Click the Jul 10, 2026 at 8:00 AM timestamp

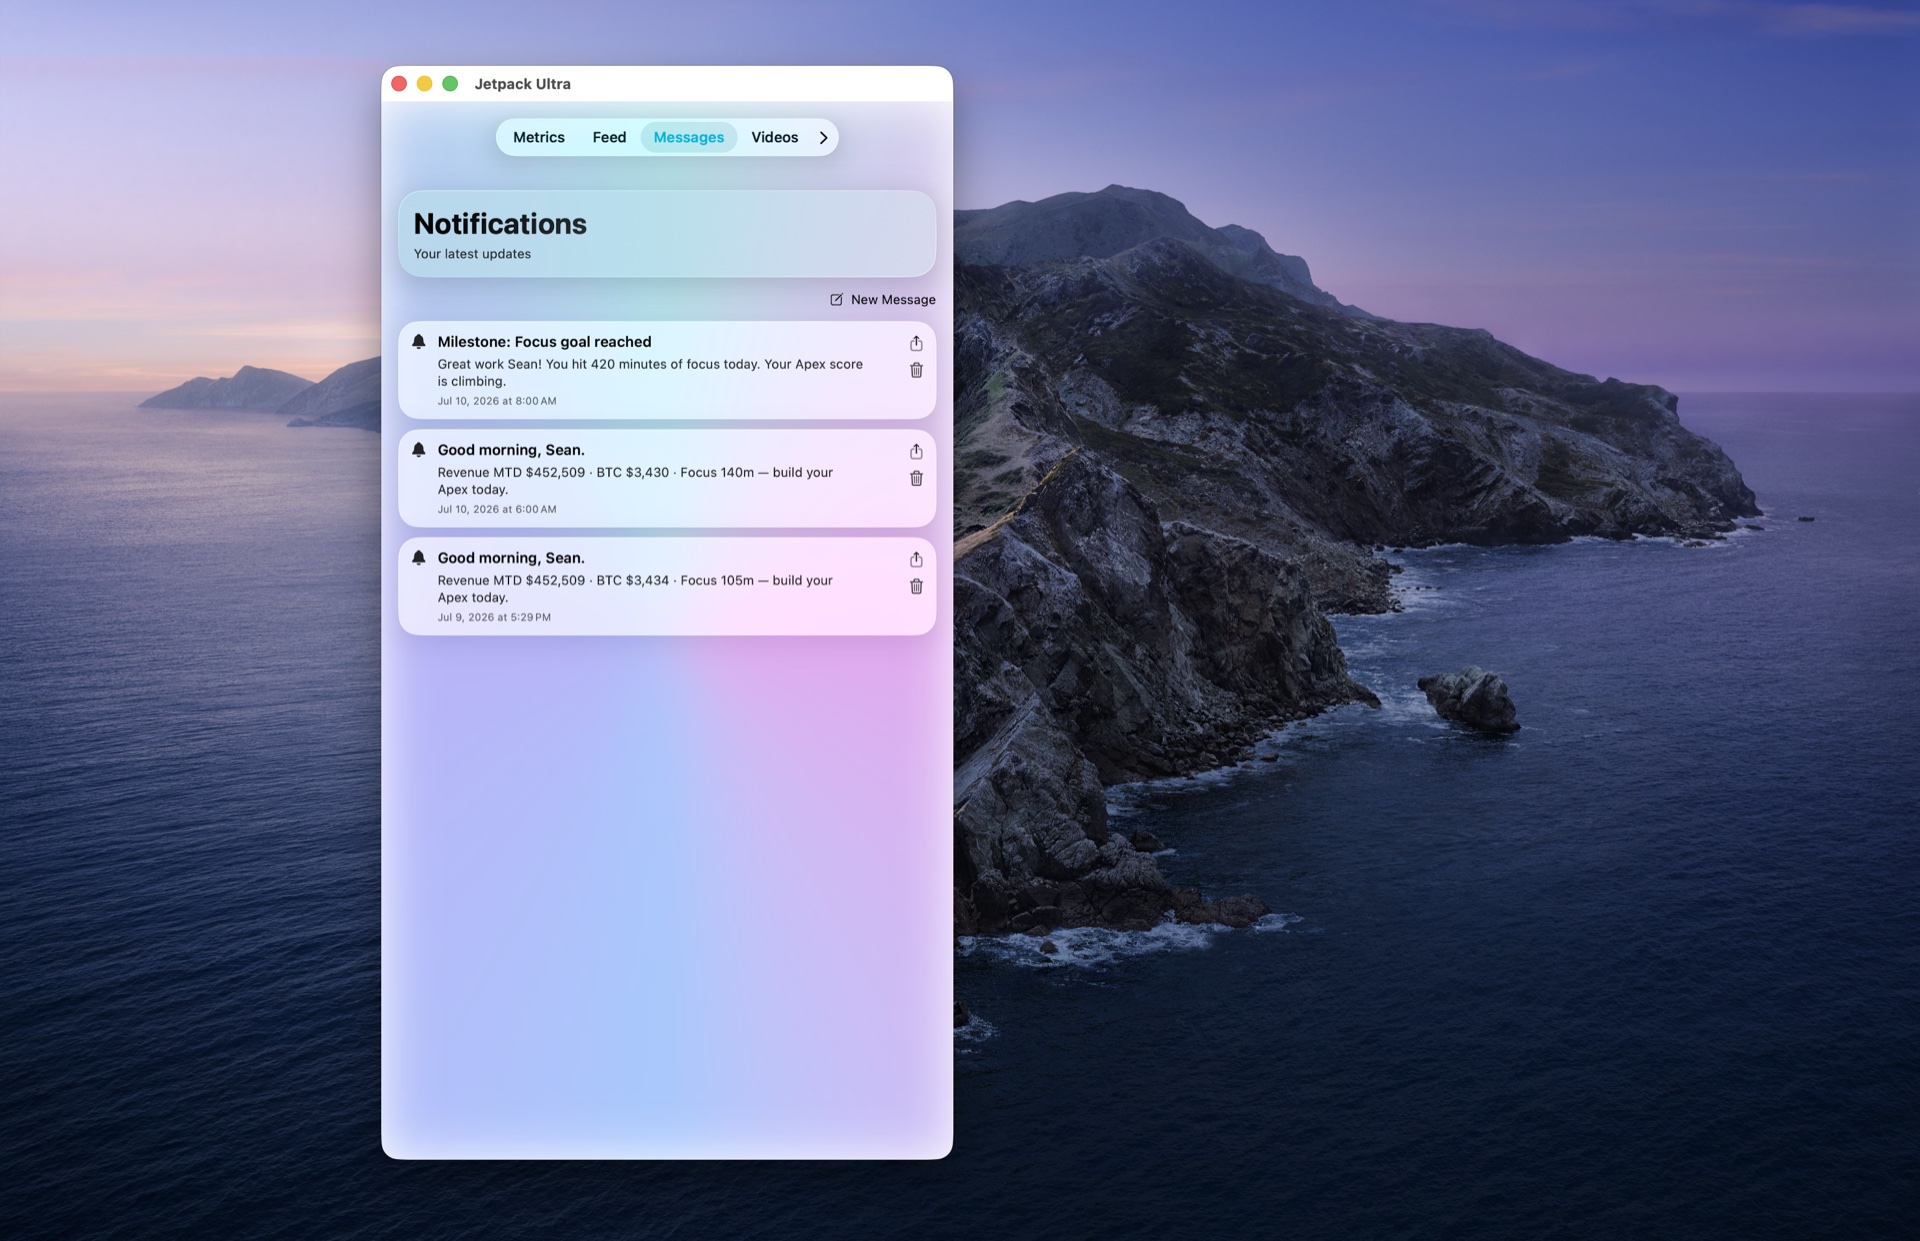[497, 401]
